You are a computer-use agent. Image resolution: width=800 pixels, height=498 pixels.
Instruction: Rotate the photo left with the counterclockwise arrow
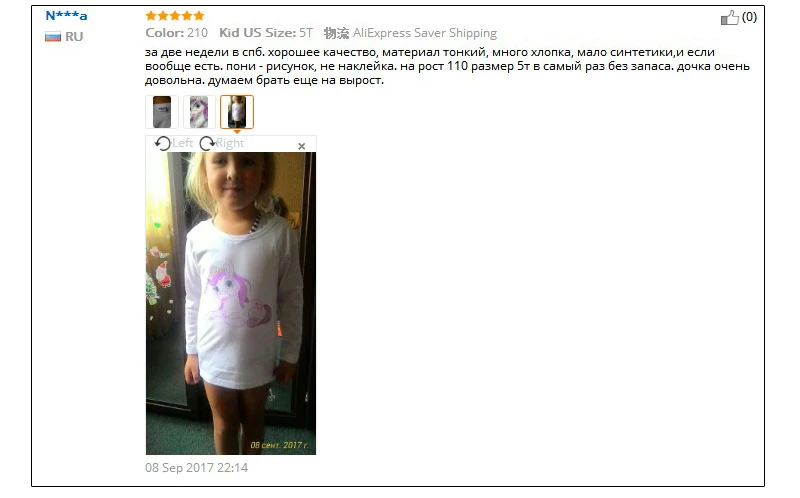(x=162, y=143)
